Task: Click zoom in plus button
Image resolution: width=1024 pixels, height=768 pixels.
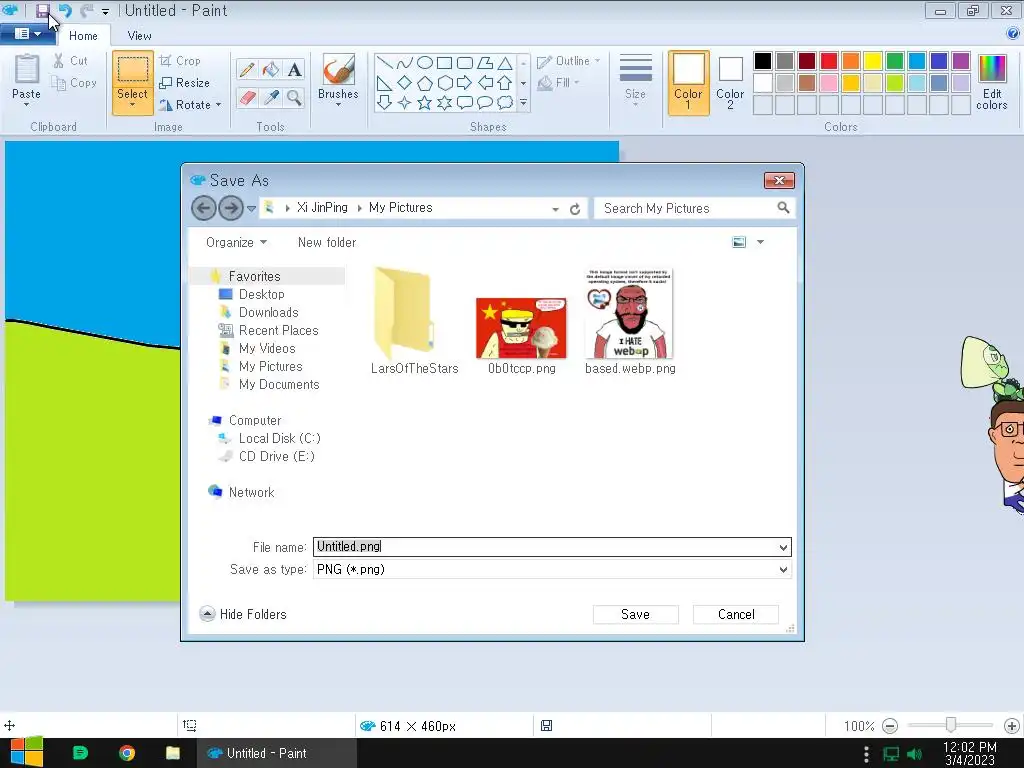Action: coord(1012,726)
